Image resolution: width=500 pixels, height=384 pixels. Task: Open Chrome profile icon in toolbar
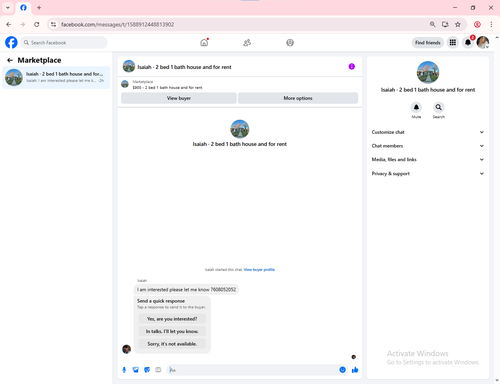(x=477, y=24)
